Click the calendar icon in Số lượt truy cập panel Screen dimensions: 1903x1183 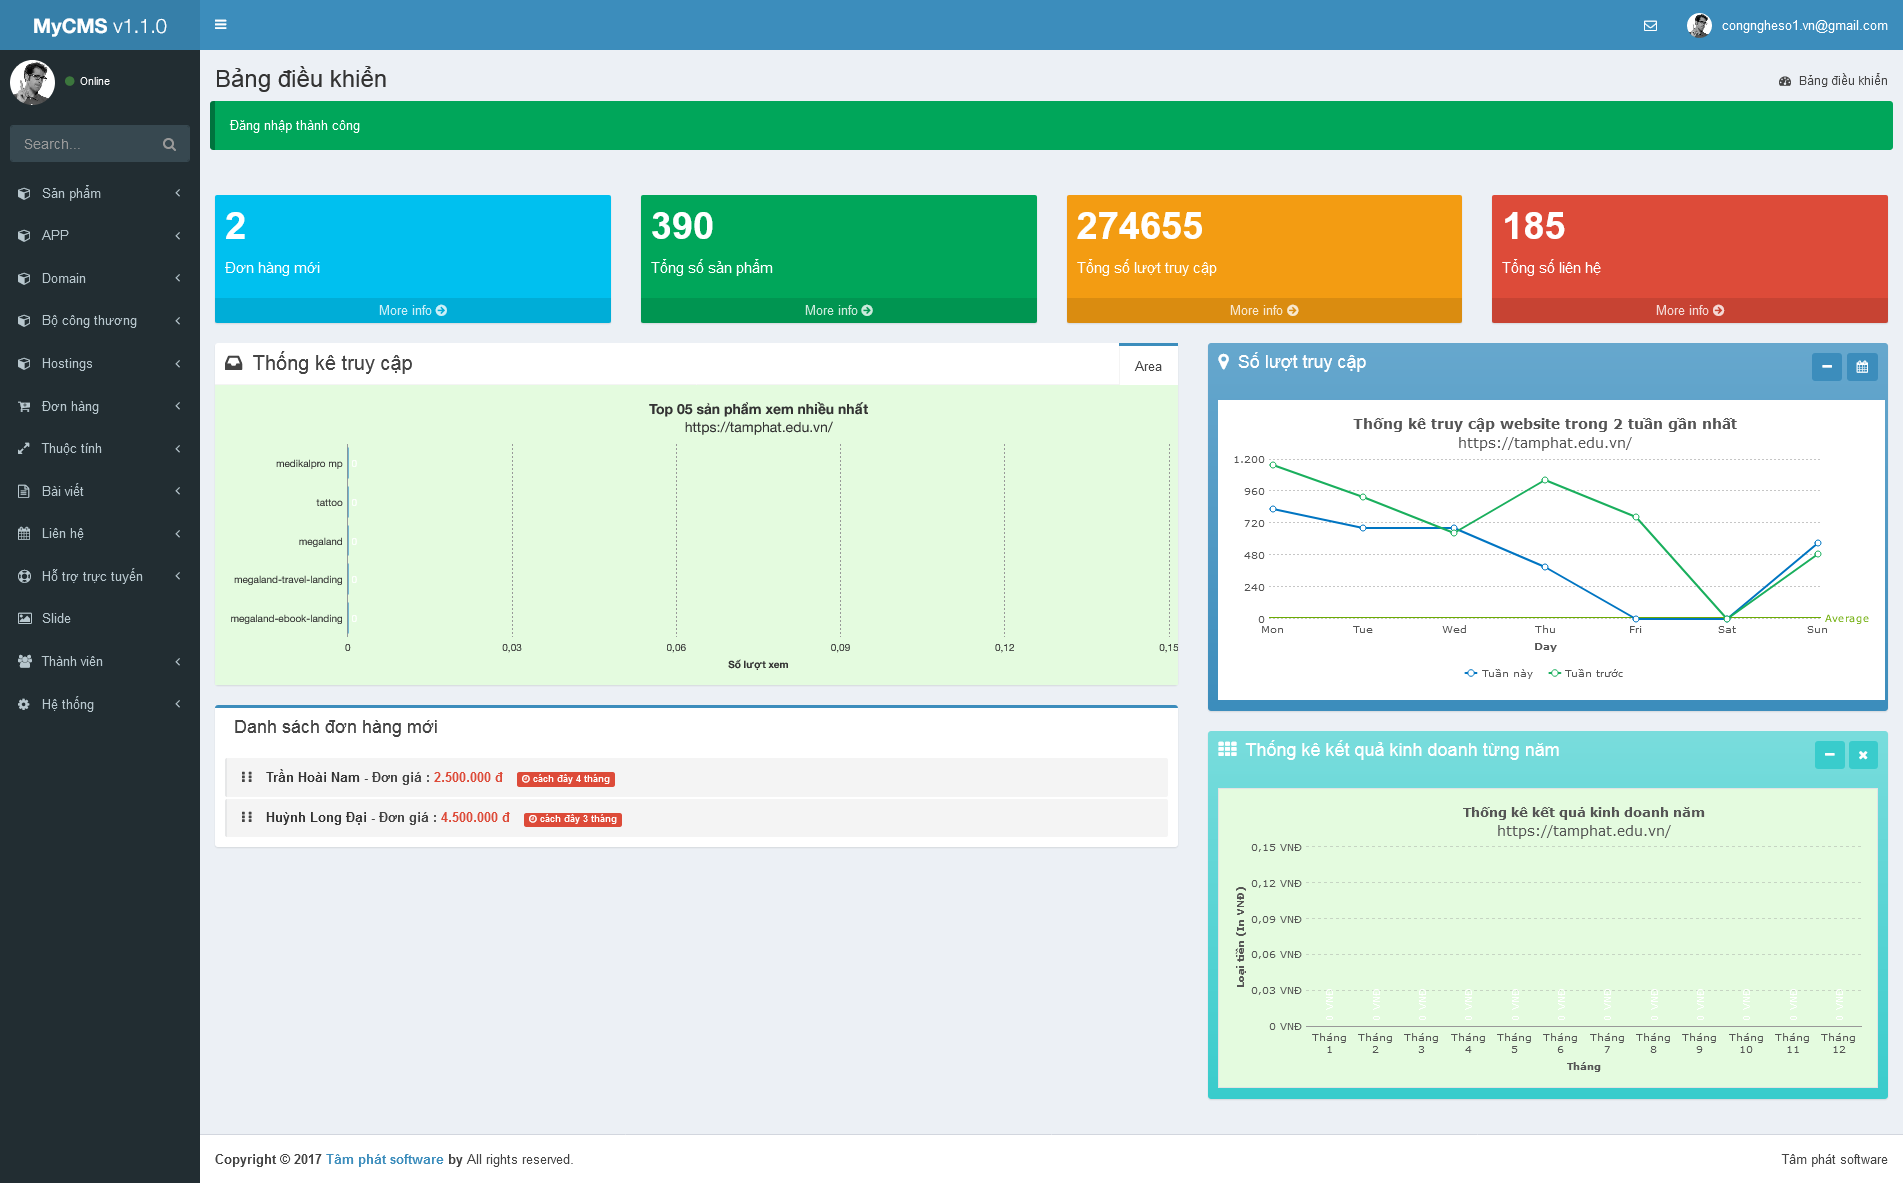(x=1862, y=367)
